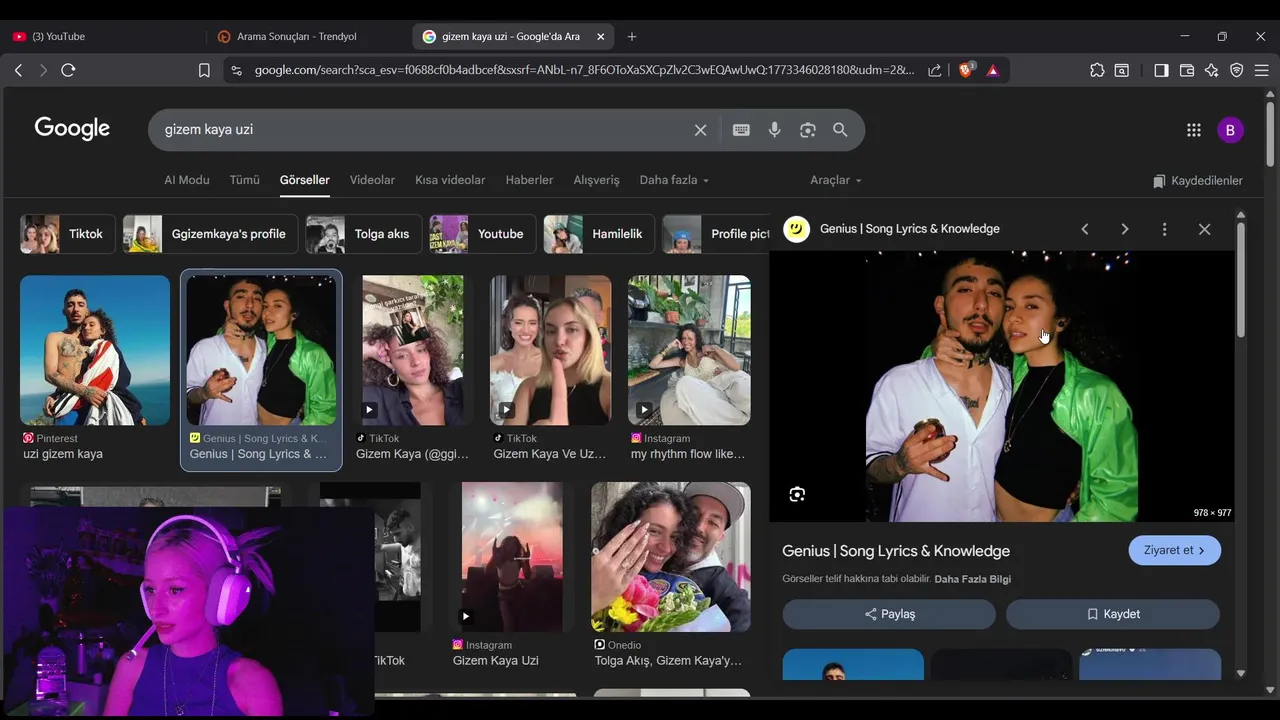This screenshot has width=1280, height=720.
Task: Expand the Daha fazla dropdown
Action: click(x=674, y=180)
